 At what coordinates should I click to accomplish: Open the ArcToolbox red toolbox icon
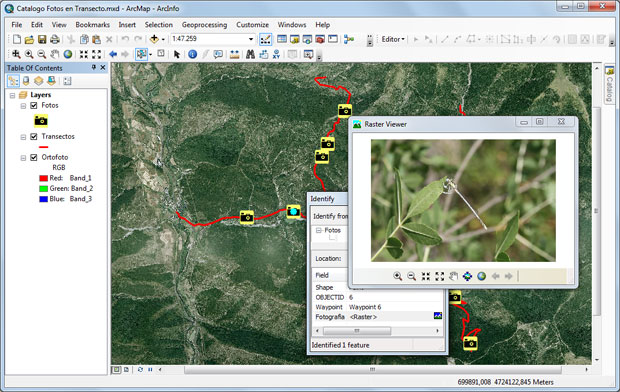pos(320,39)
